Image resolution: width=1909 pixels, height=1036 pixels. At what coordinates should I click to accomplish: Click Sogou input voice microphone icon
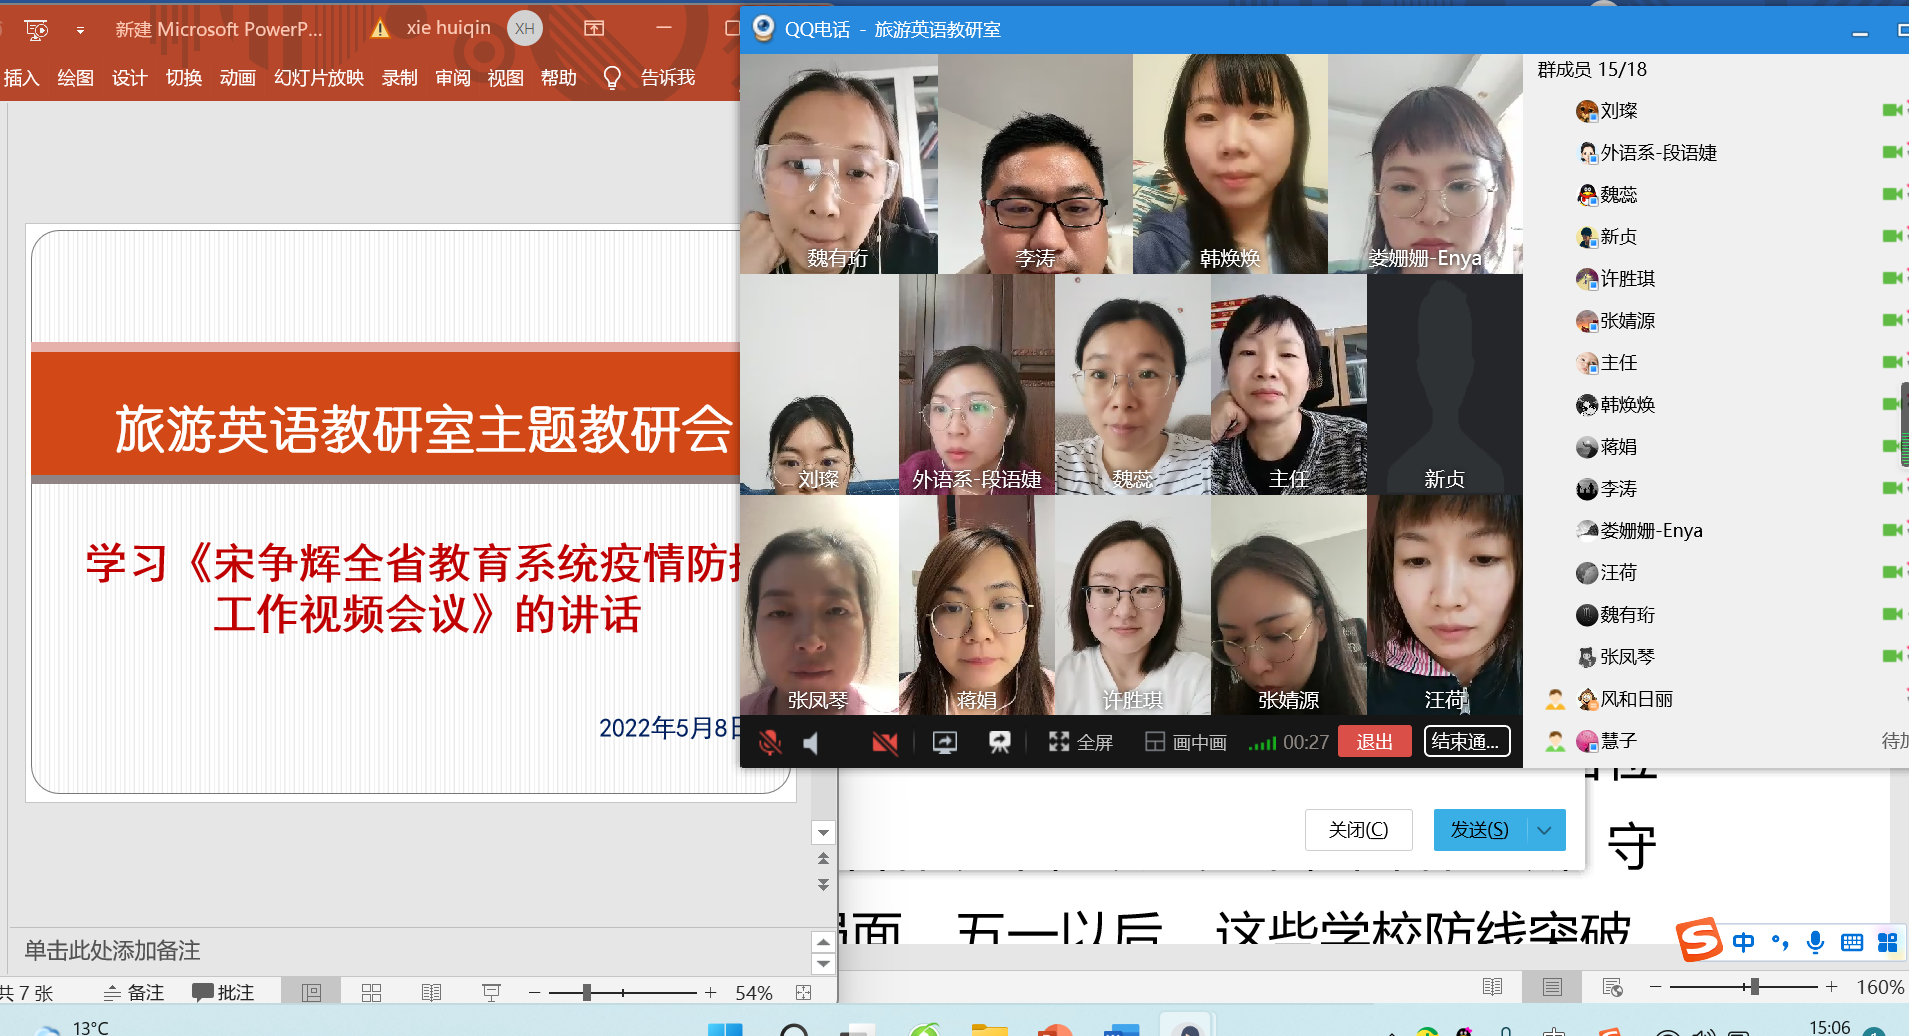click(x=1815, y=942)
